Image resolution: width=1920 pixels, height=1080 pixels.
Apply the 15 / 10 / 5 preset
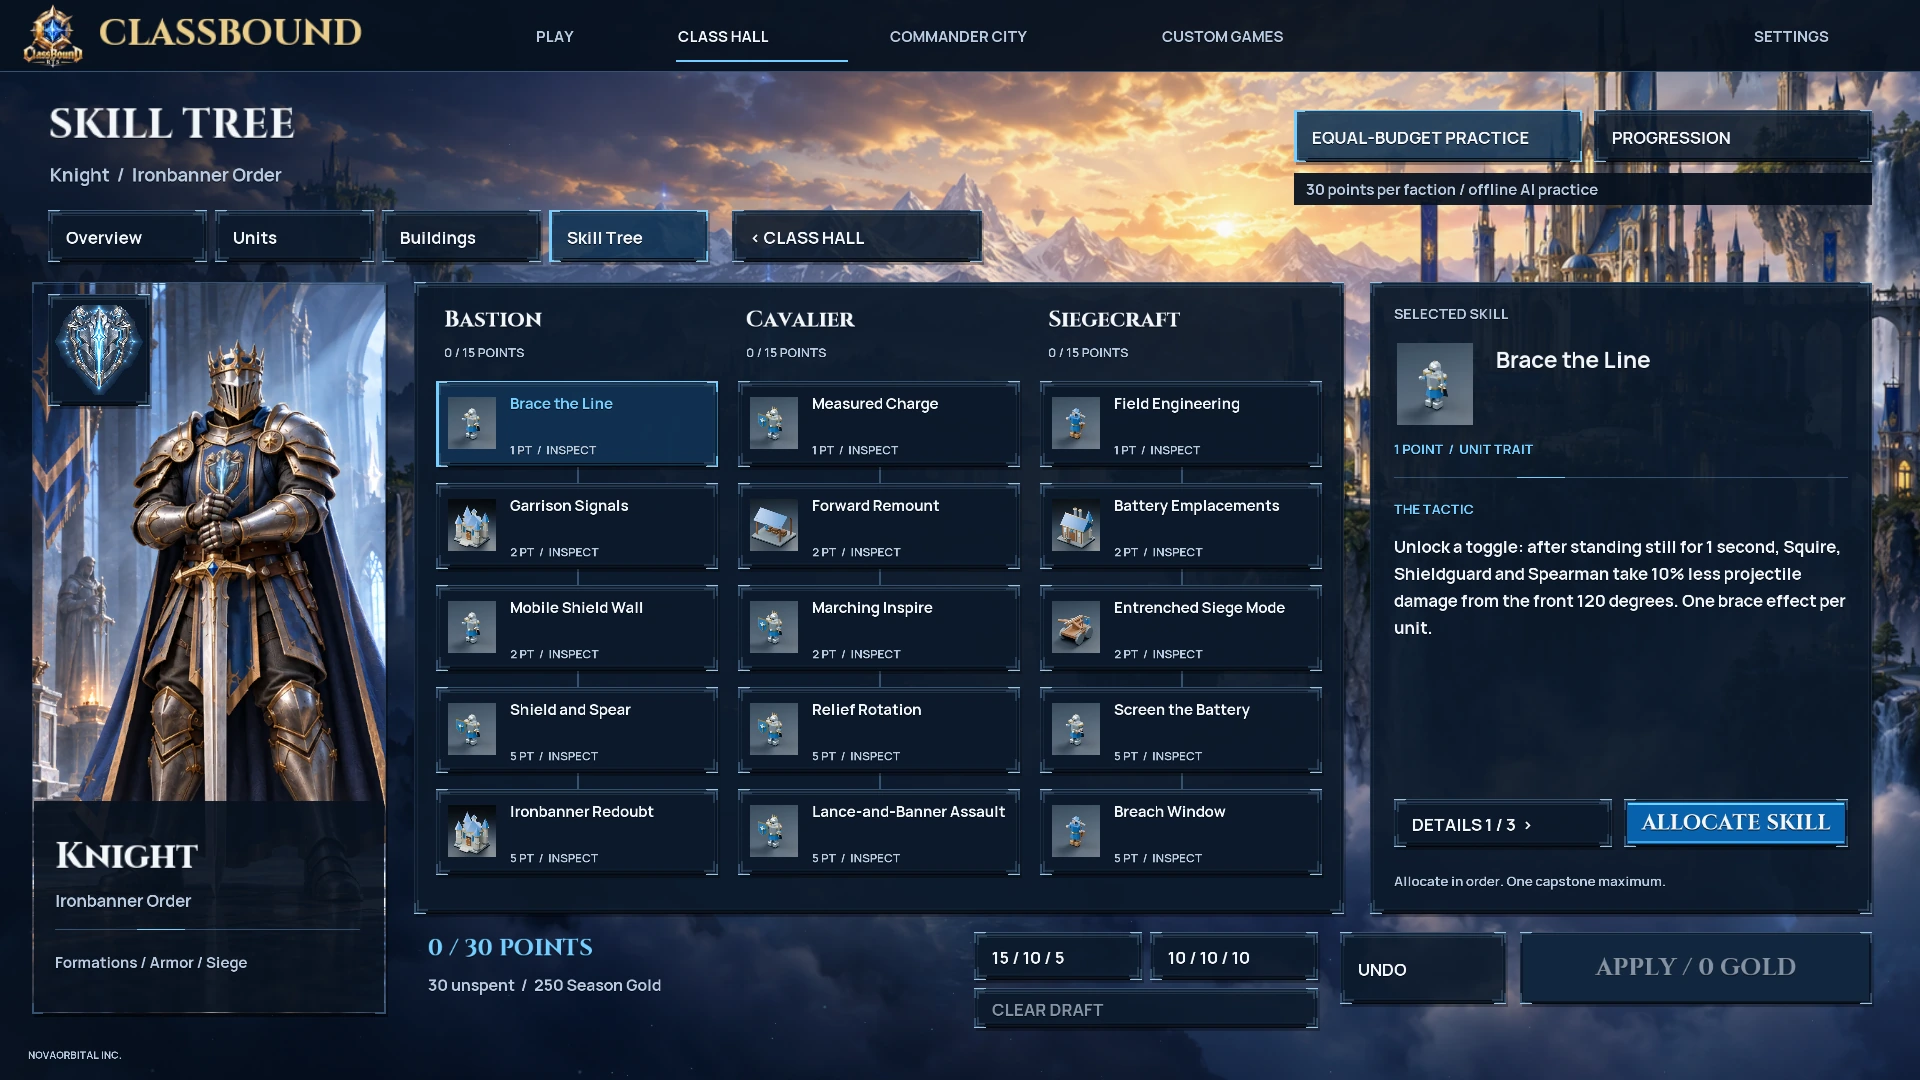[1058, 957]
